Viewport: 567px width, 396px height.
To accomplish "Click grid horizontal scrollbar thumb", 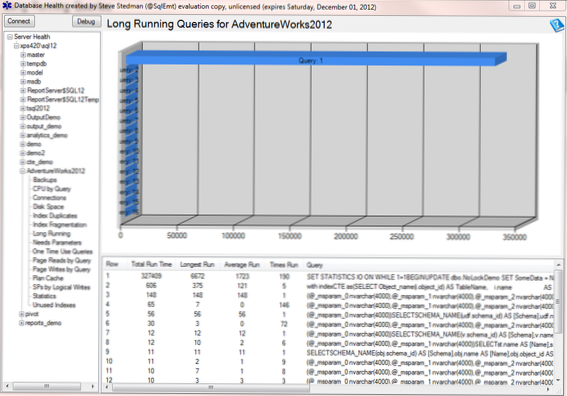I will [x=210, y=388].
